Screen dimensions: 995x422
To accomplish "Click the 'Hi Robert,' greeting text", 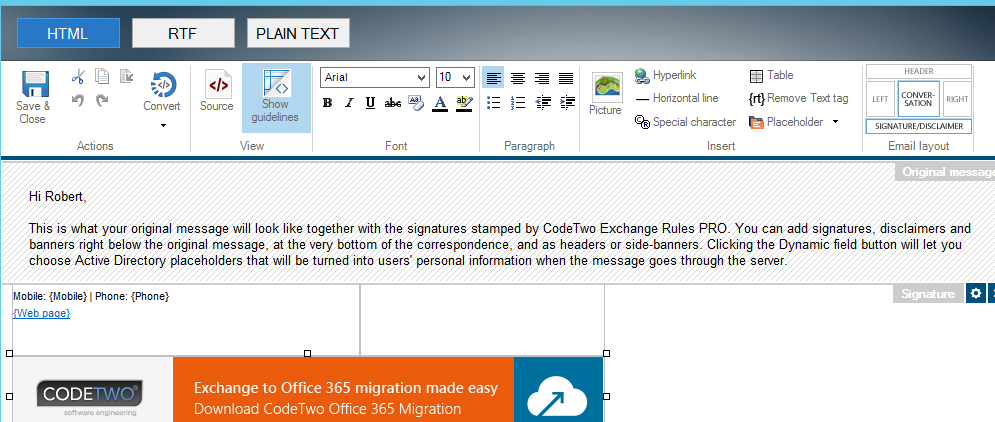I will pos(58,197).
